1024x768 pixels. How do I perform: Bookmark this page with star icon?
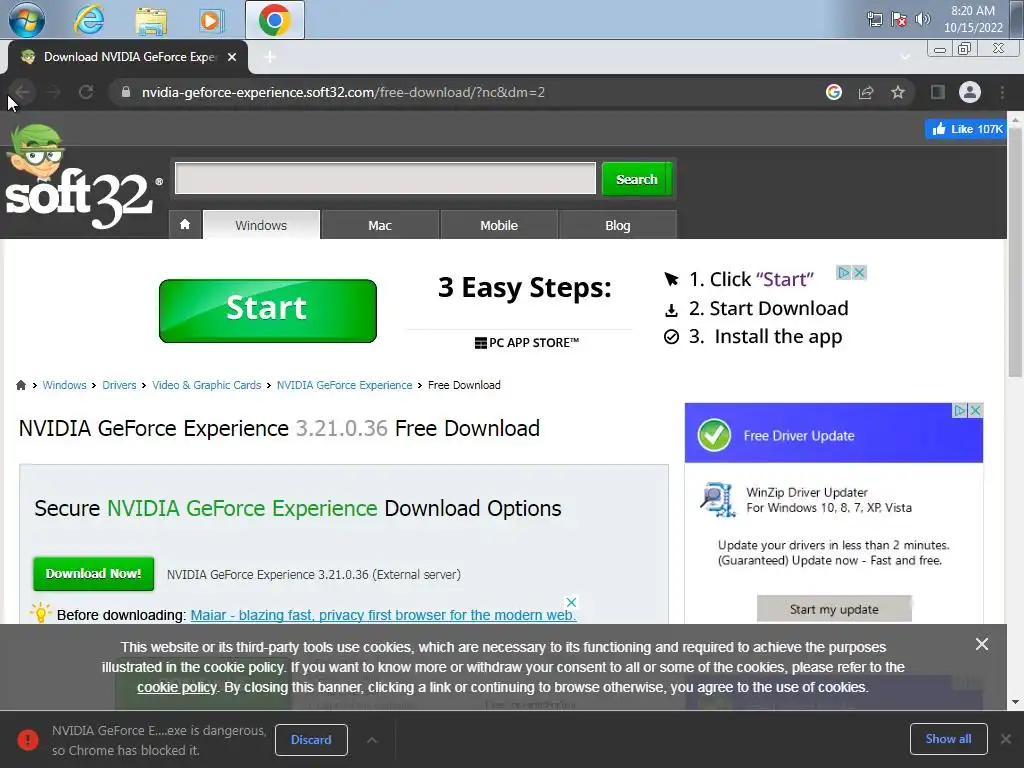[898, 92]
